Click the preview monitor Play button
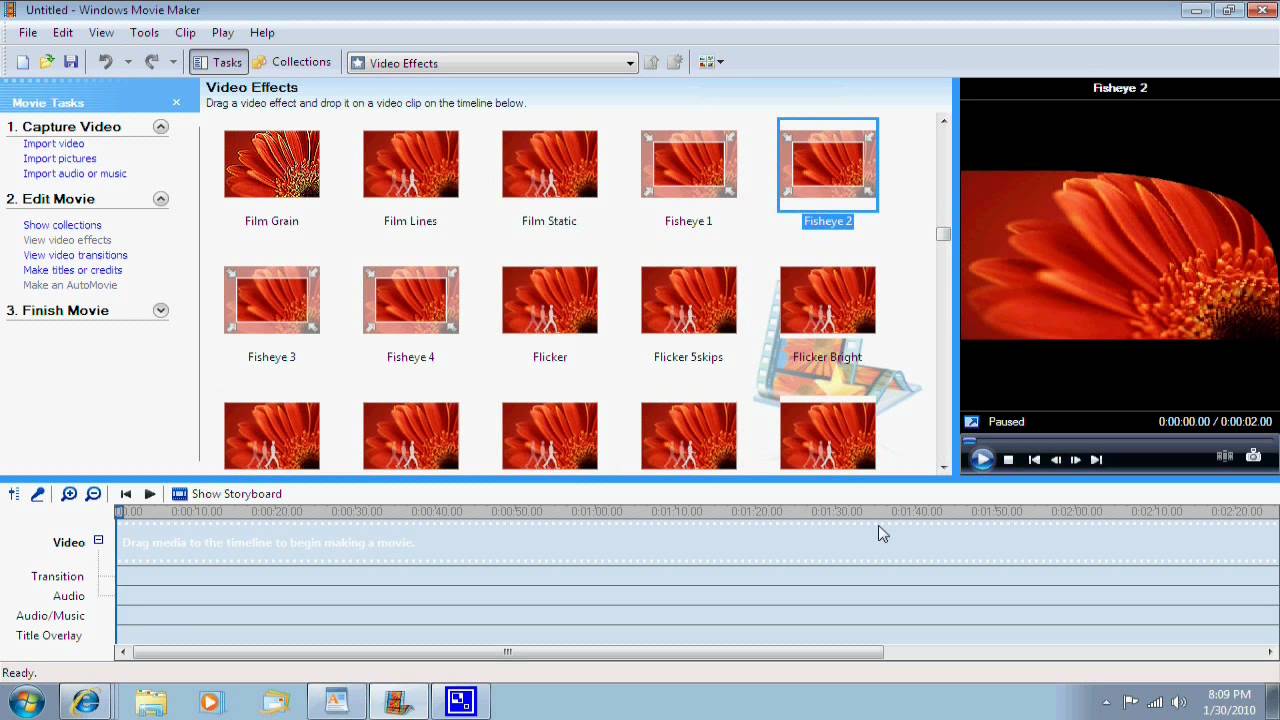Screen dimensions: 1280x720 tap(982, 459)
